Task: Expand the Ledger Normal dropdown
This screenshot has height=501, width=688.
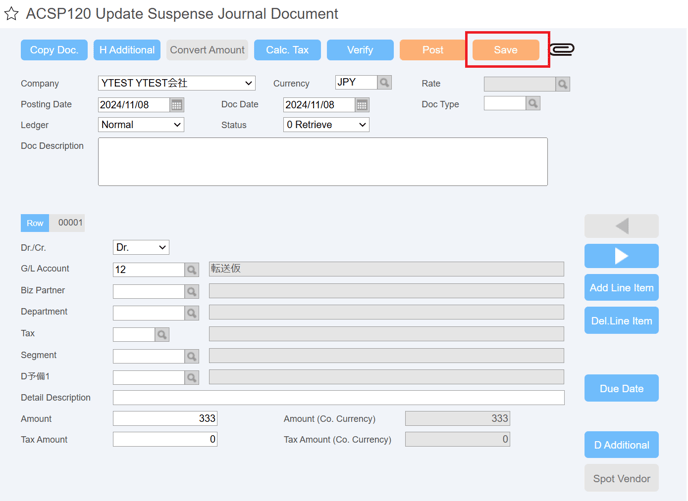Action: 141,125
